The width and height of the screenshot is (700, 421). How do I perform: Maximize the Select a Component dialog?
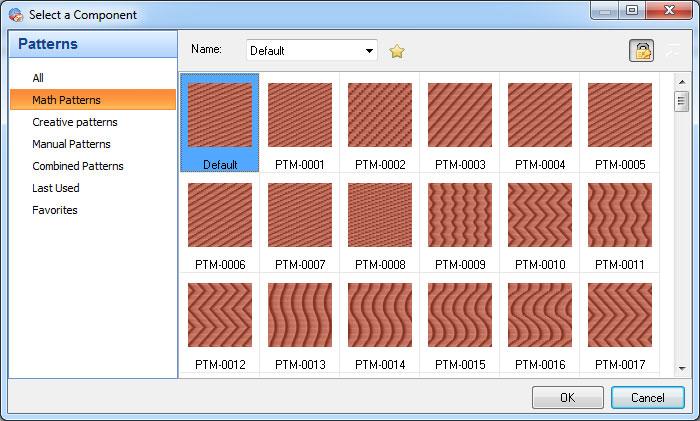tap(632, 10)
